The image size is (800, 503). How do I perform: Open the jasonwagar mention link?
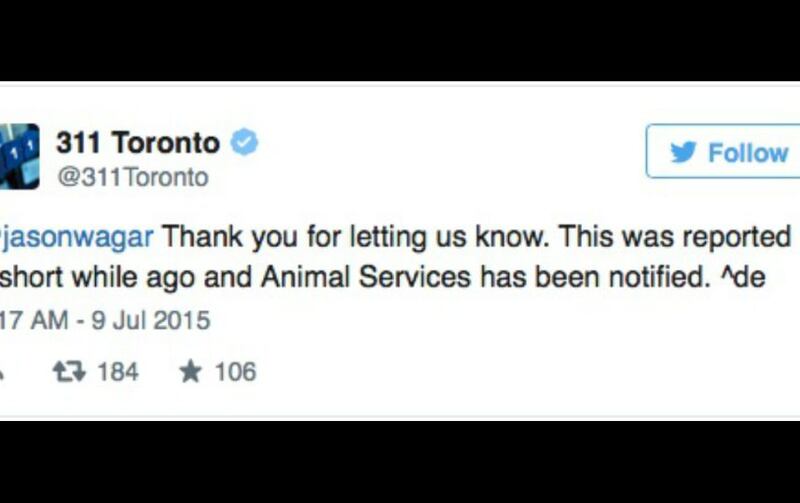pos(77,237)
